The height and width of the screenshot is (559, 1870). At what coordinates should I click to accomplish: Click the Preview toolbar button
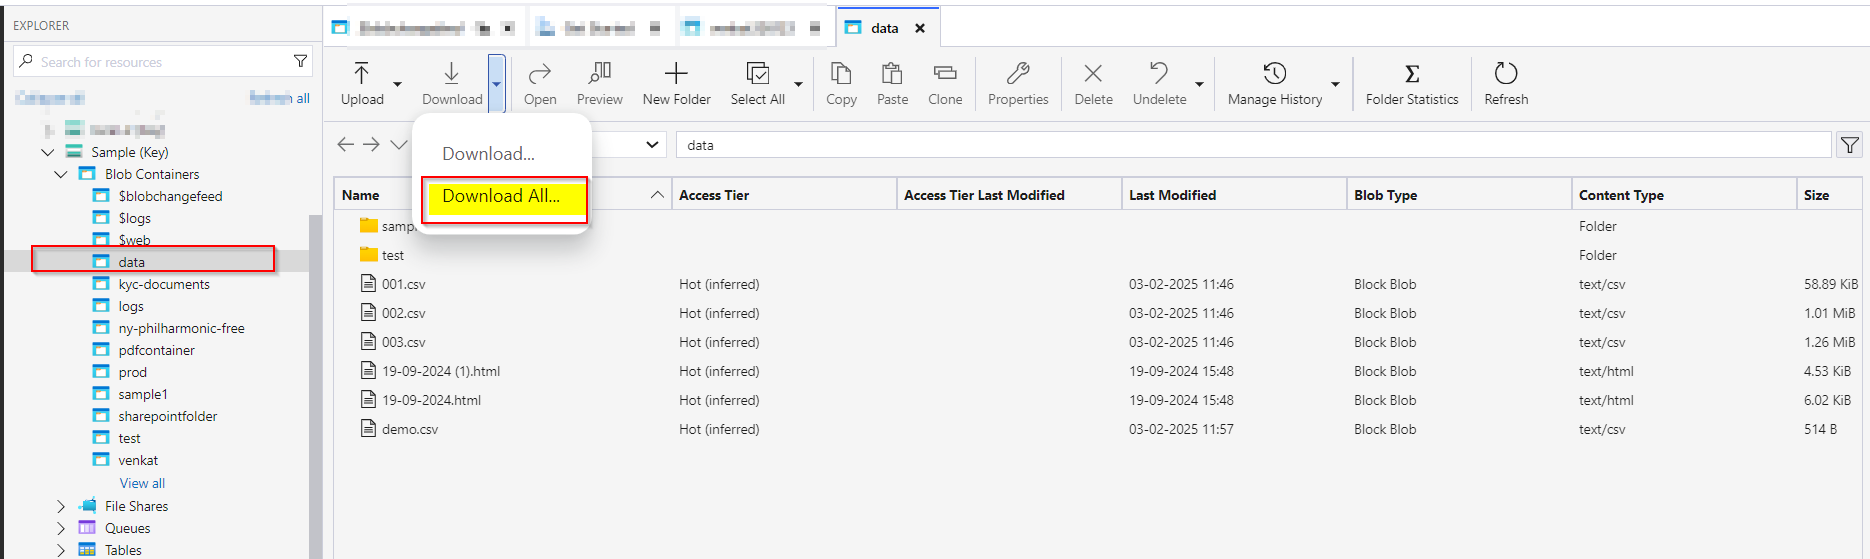point(600,83)
